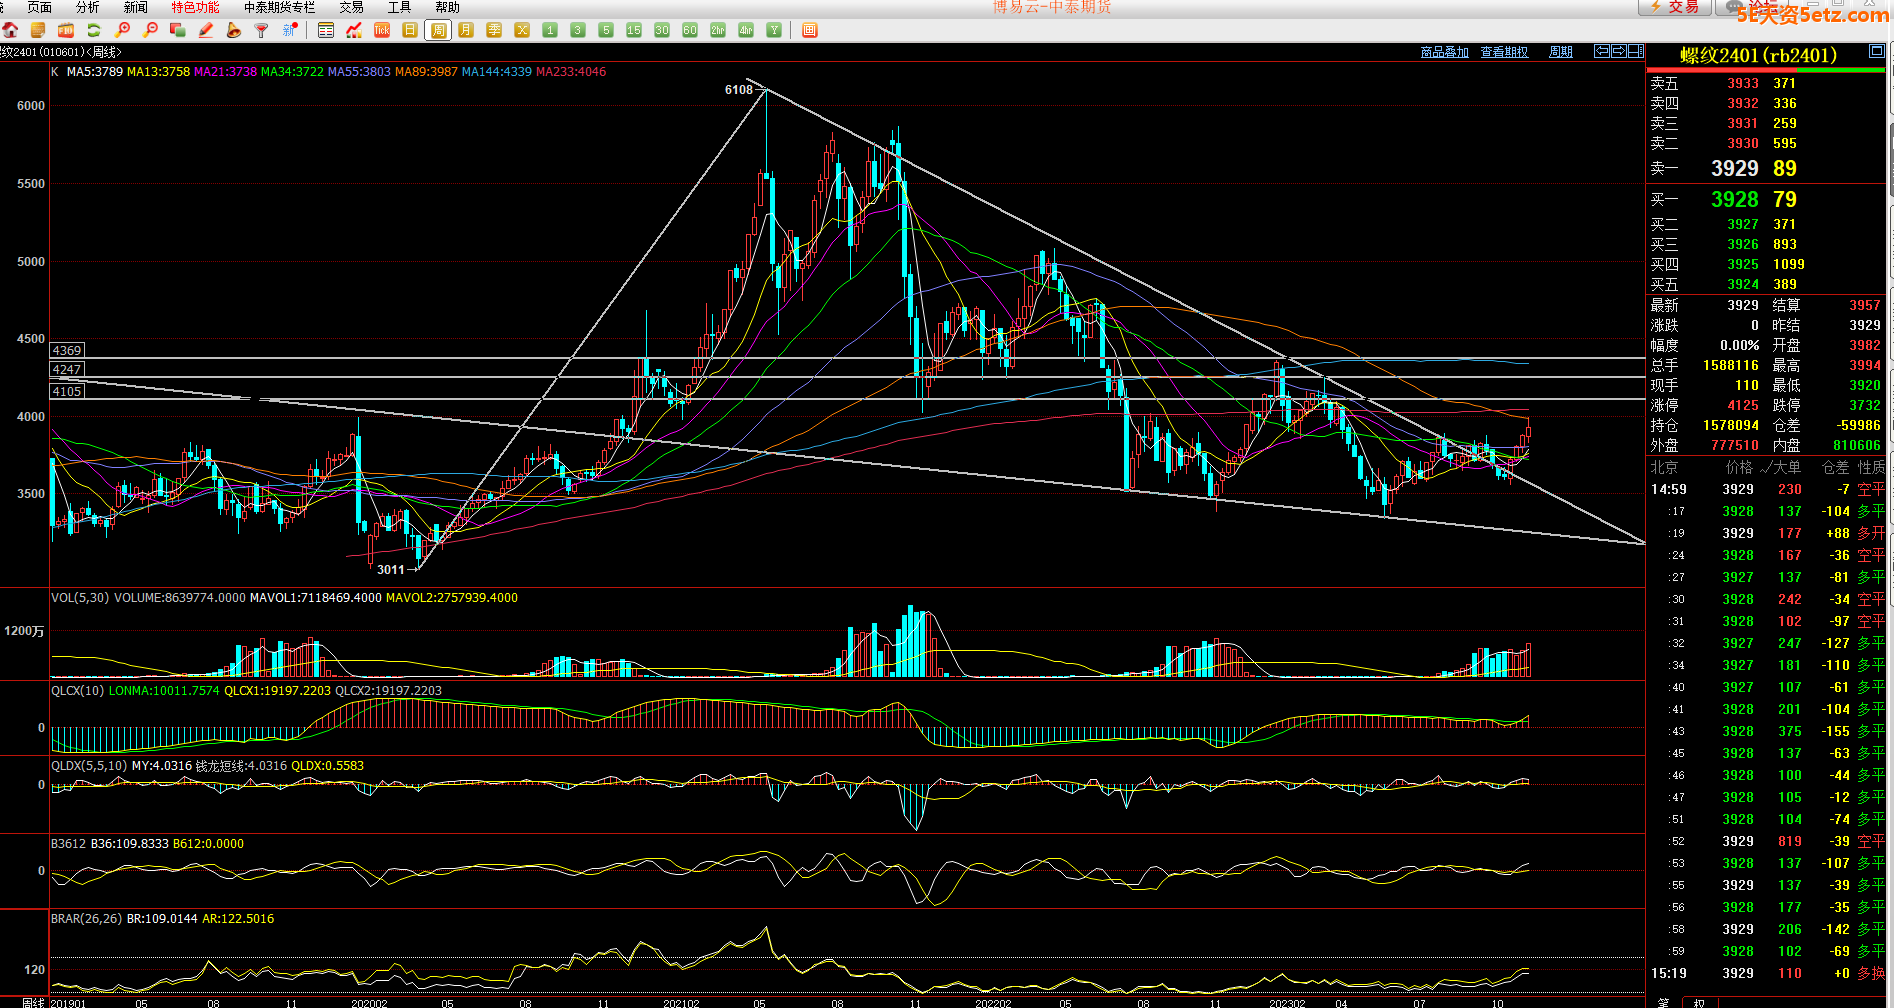1894x1008 pixels.
Task: Open the F10 information icon
Action: click(x=66, y=30)
